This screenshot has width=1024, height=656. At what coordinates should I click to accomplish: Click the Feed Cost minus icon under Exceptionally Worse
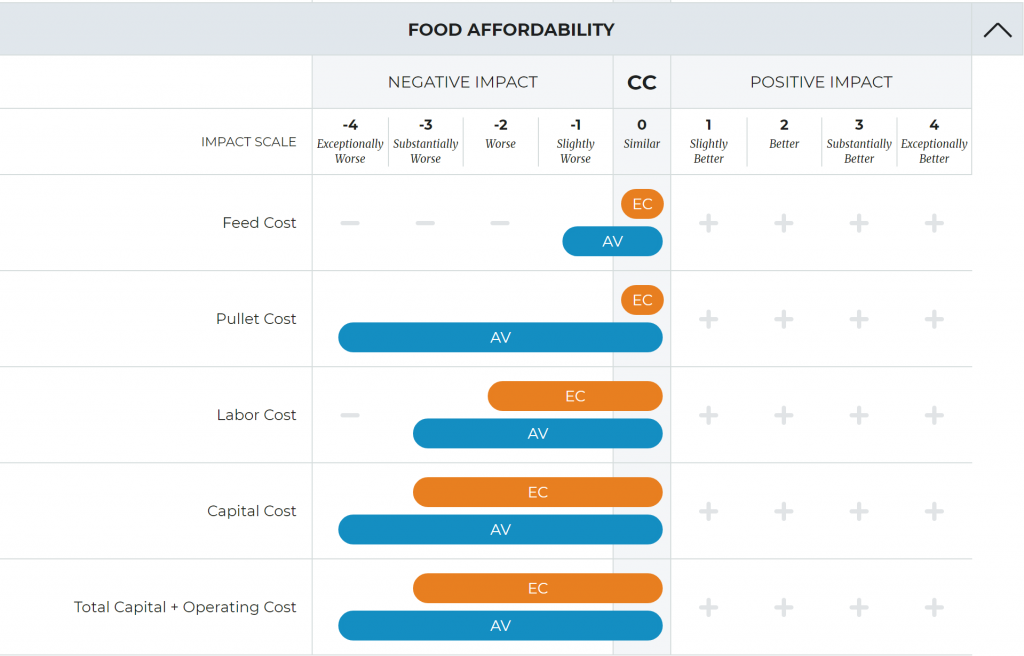350,223
